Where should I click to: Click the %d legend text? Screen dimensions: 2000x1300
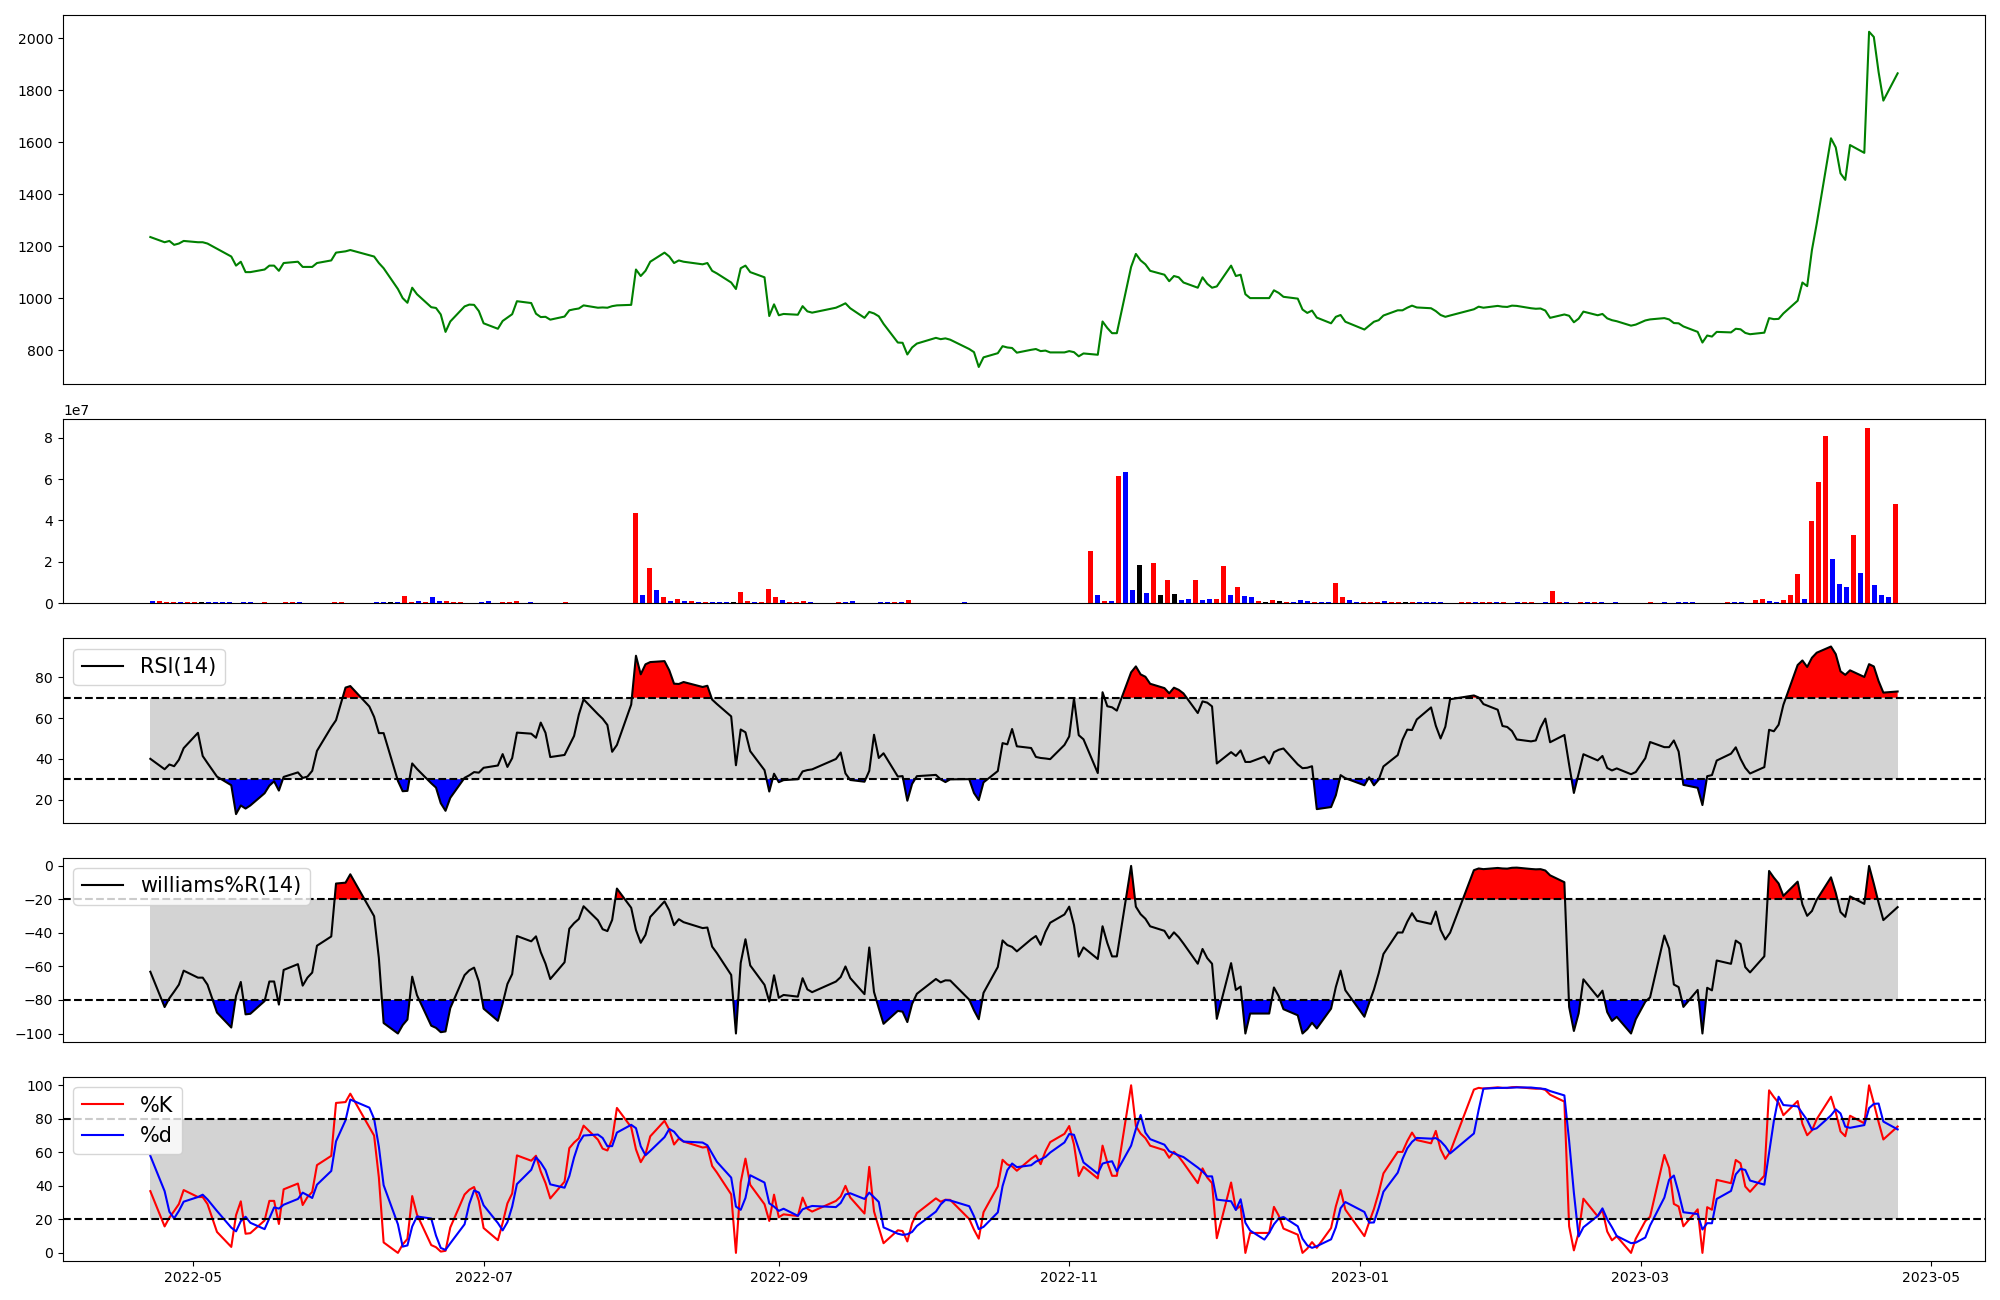click(156, 1135)
